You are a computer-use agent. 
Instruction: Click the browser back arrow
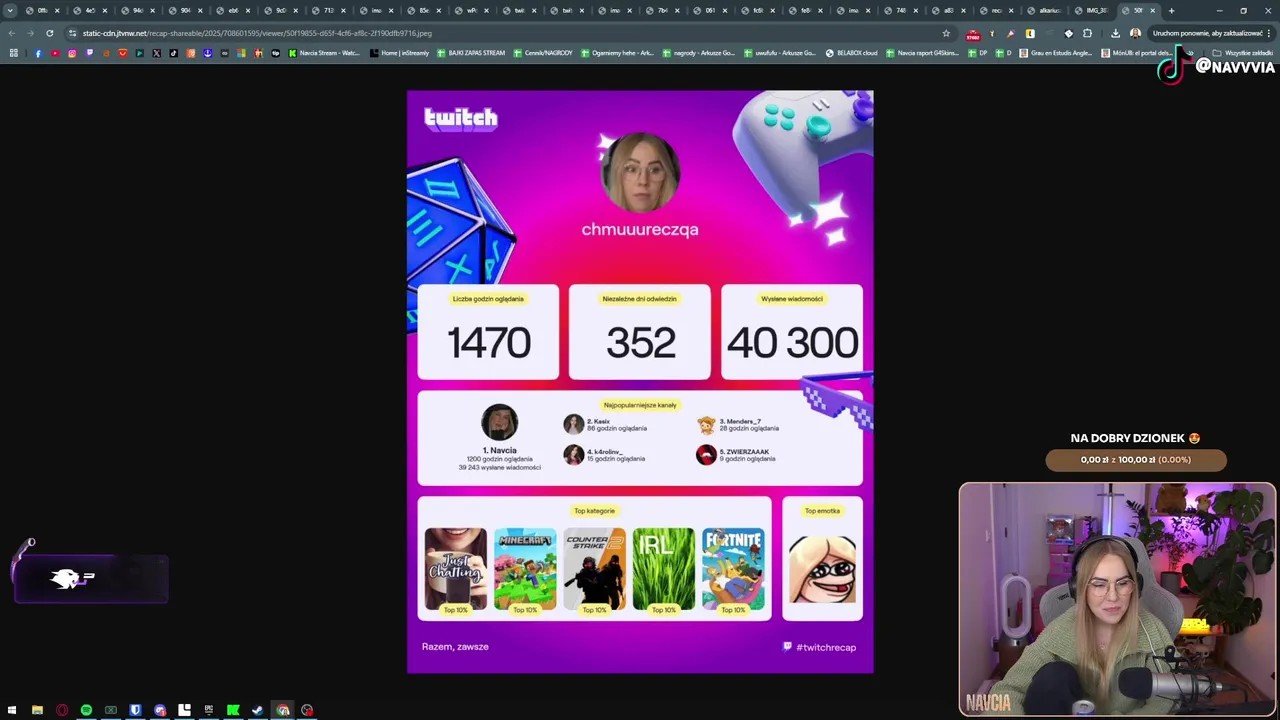point(12,33)
